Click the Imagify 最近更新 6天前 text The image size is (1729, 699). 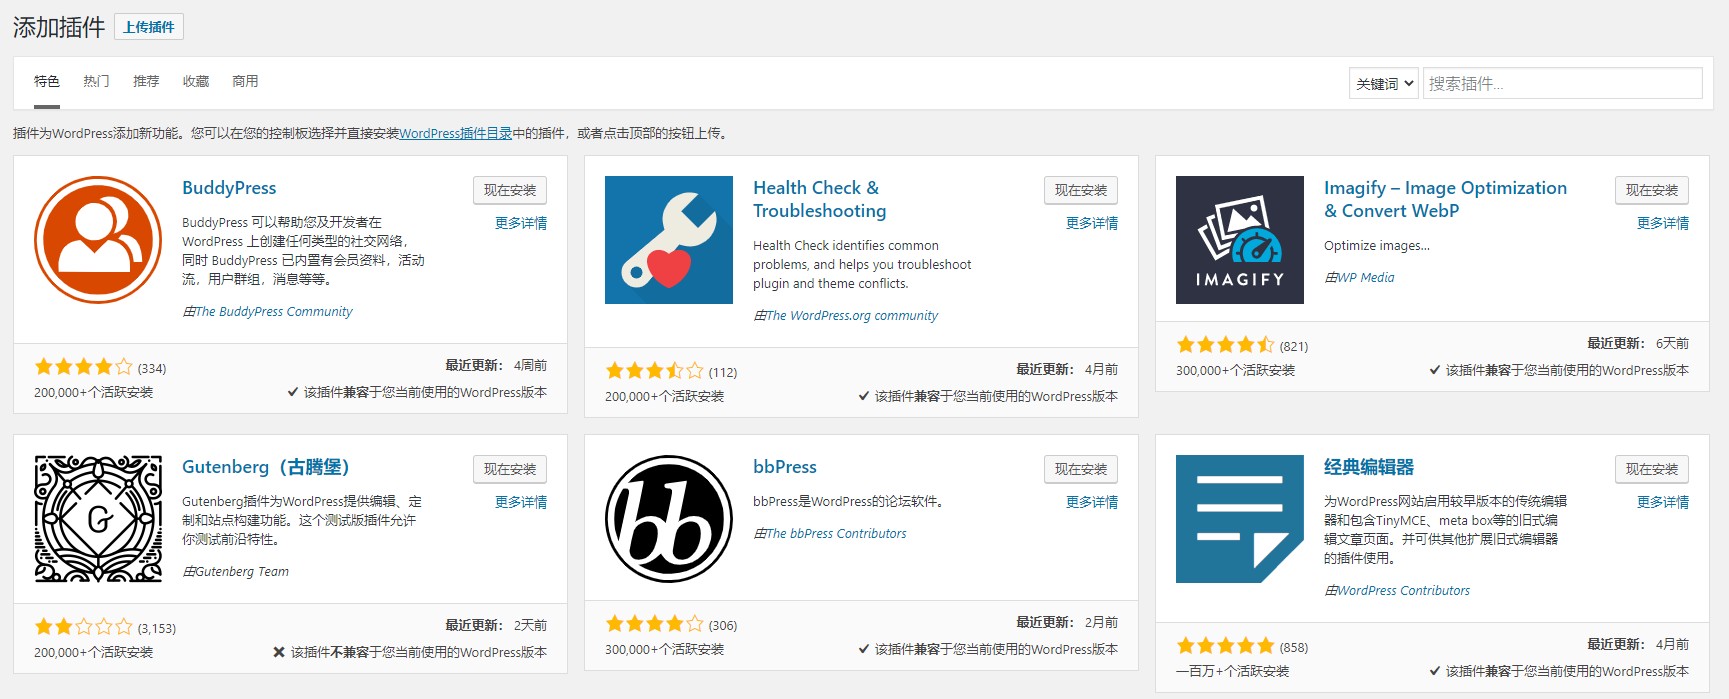(x=1638, y=343)
